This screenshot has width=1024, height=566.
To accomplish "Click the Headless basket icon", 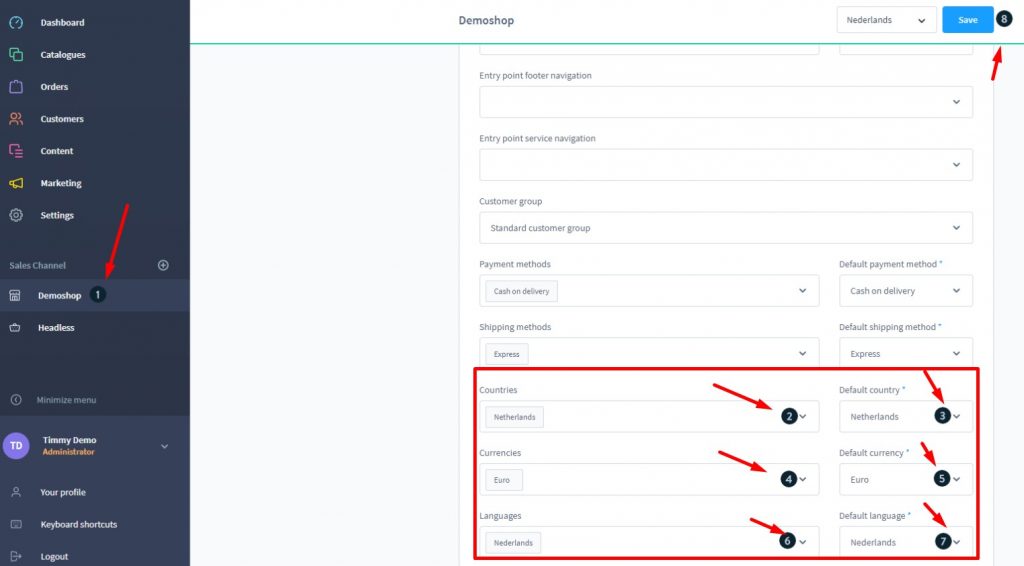I will click(x=16, y=327).
